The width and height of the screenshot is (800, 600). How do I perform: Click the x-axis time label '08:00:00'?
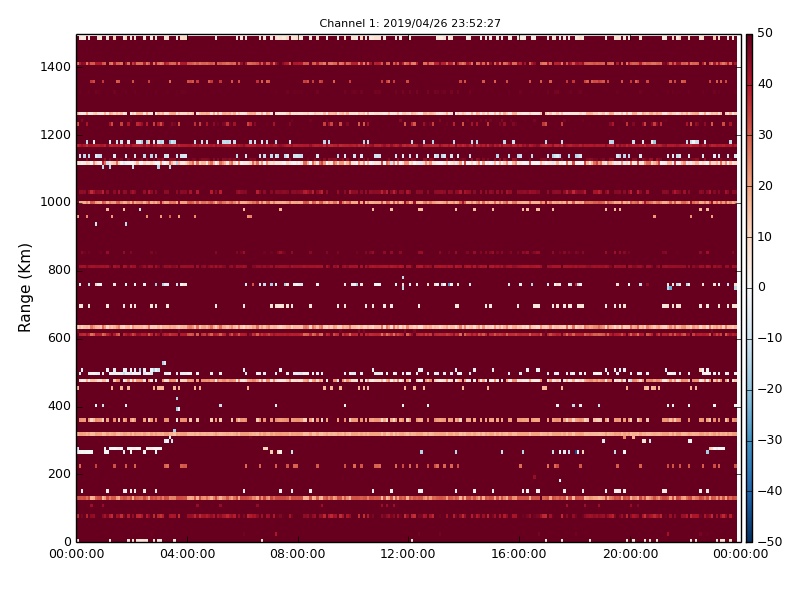[x=298, y=554]
